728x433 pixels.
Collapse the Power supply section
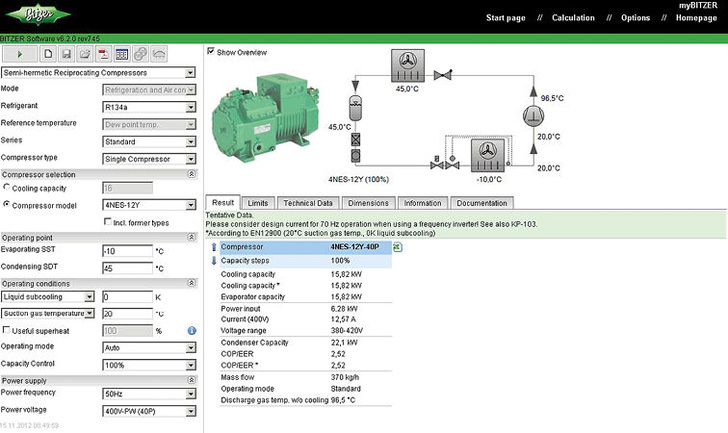point(191,380)
